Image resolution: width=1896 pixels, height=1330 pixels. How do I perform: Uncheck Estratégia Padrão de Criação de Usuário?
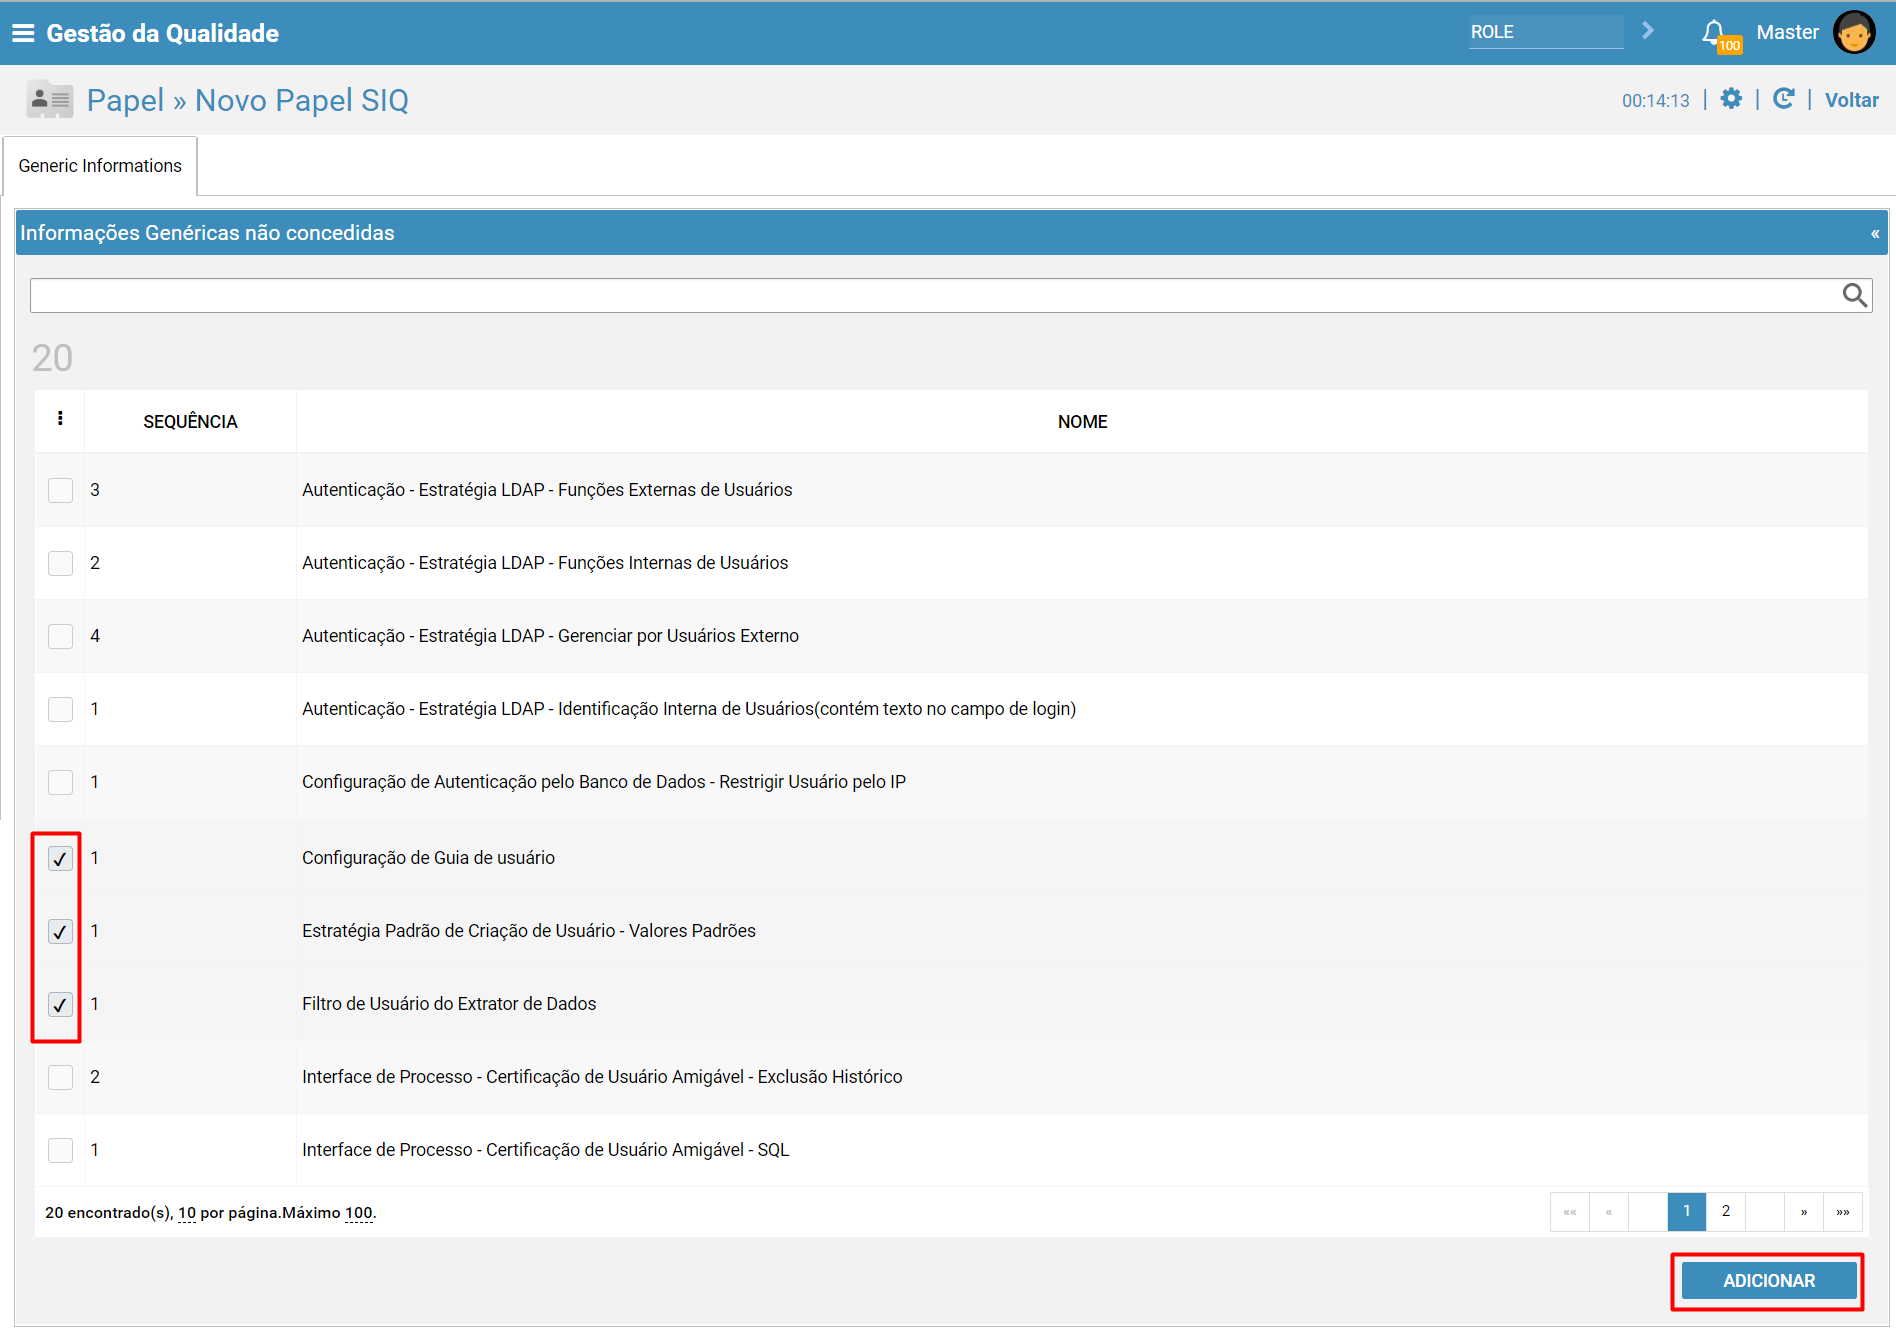pyautogui.click(x=61, y=931)
